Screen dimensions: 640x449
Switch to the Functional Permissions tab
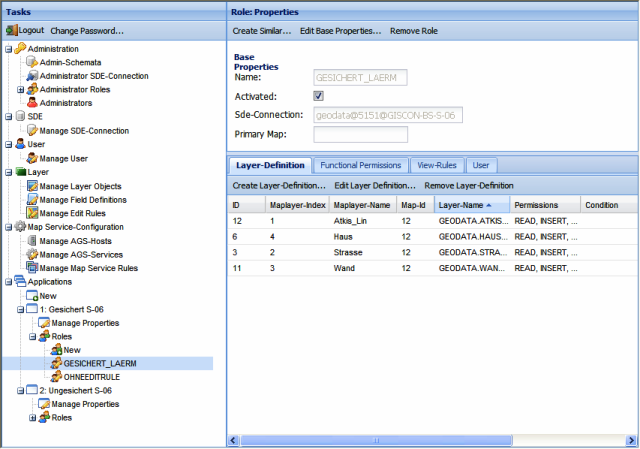click(x=361, y=165)
